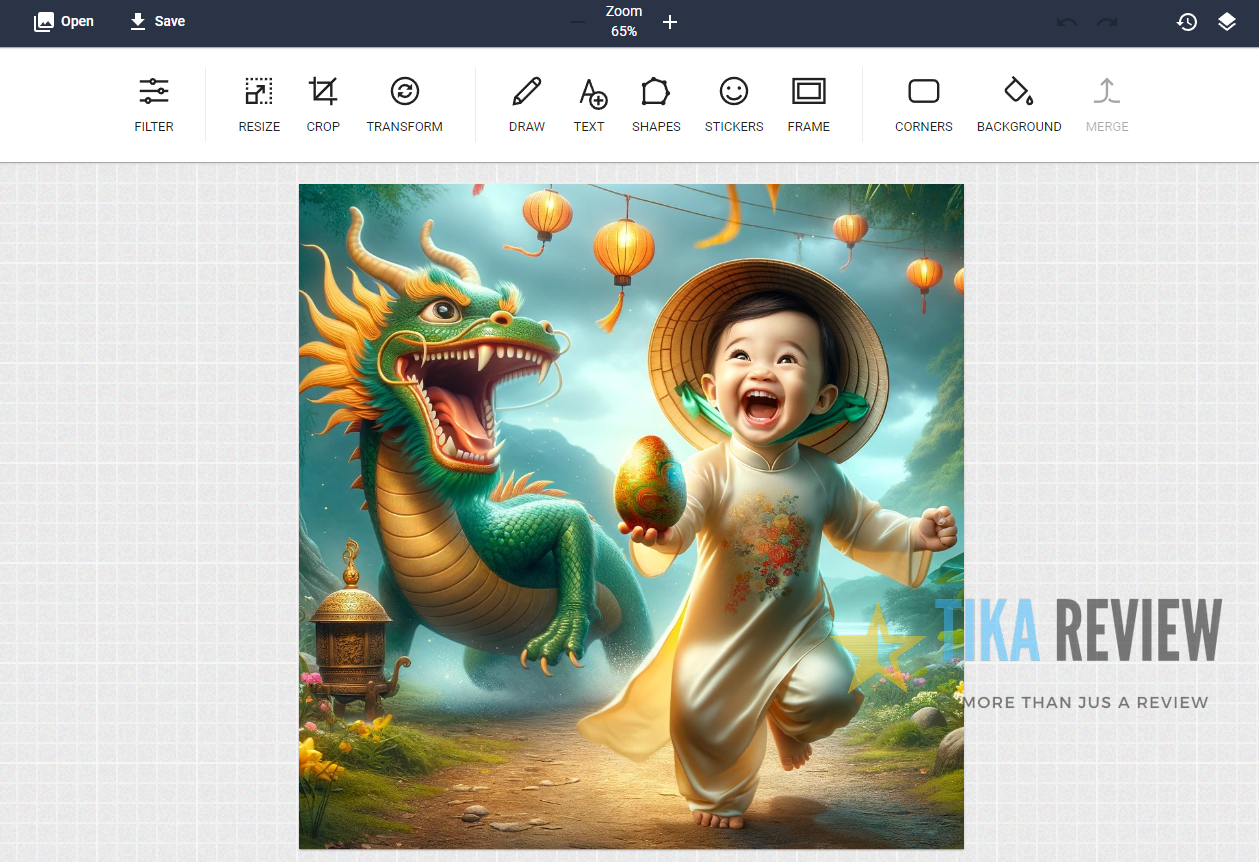Open the Filter tool

point(154,105)
